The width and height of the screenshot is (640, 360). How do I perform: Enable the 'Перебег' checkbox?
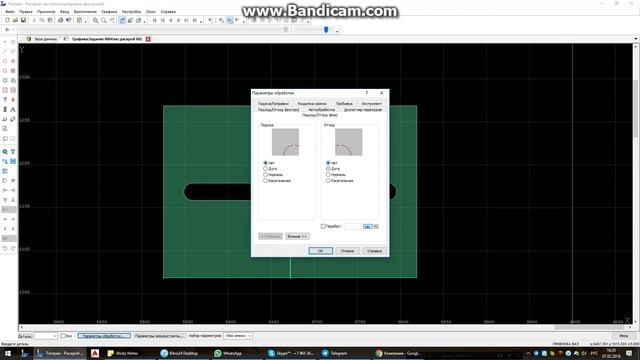(x=323, y=226)
